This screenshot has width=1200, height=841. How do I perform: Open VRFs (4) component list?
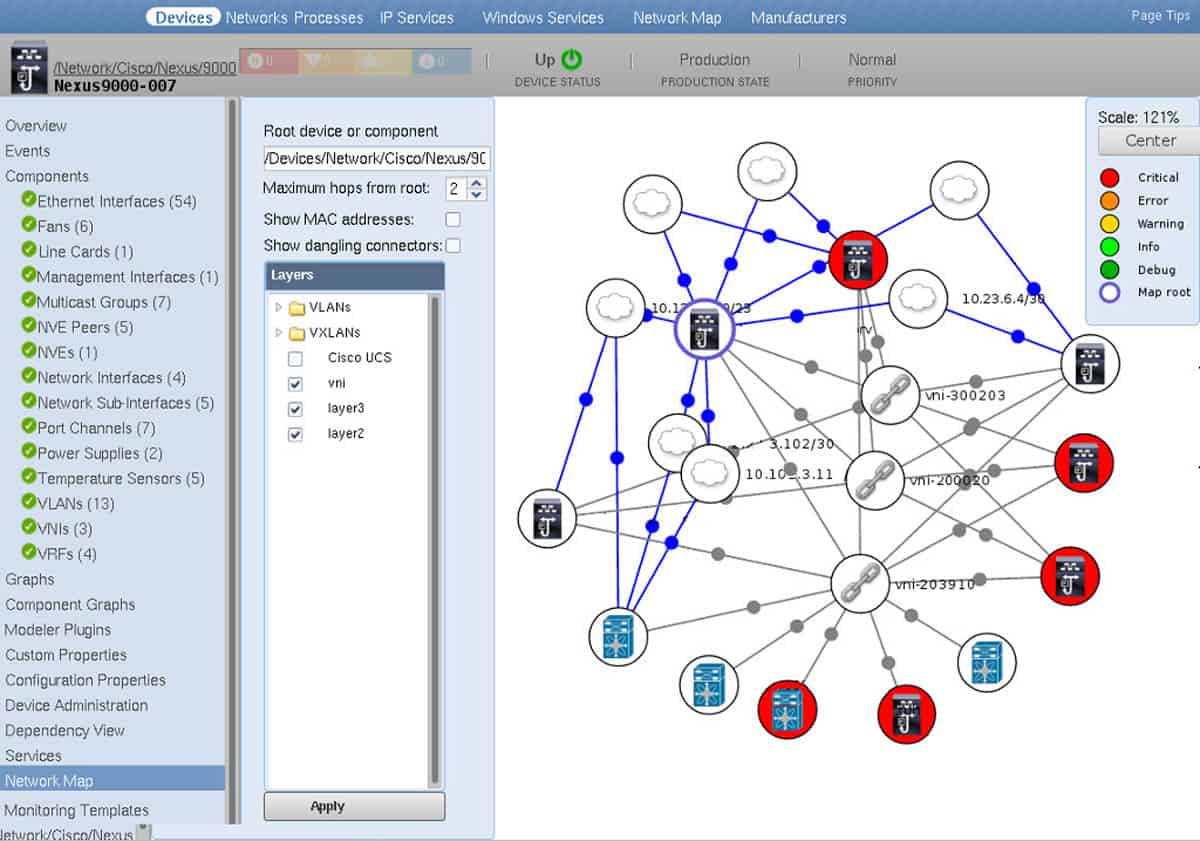click(67, 554)
